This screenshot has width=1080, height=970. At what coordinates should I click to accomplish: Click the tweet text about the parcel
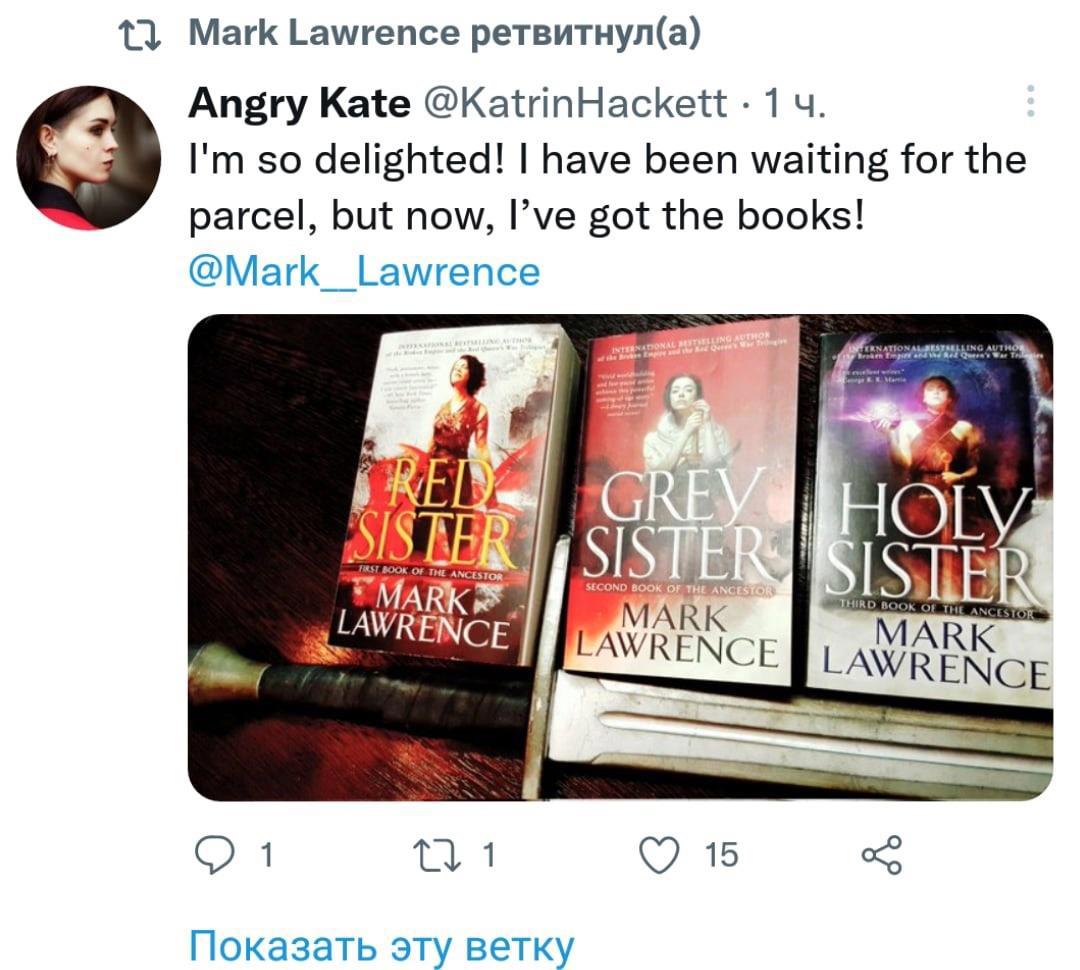608,188
